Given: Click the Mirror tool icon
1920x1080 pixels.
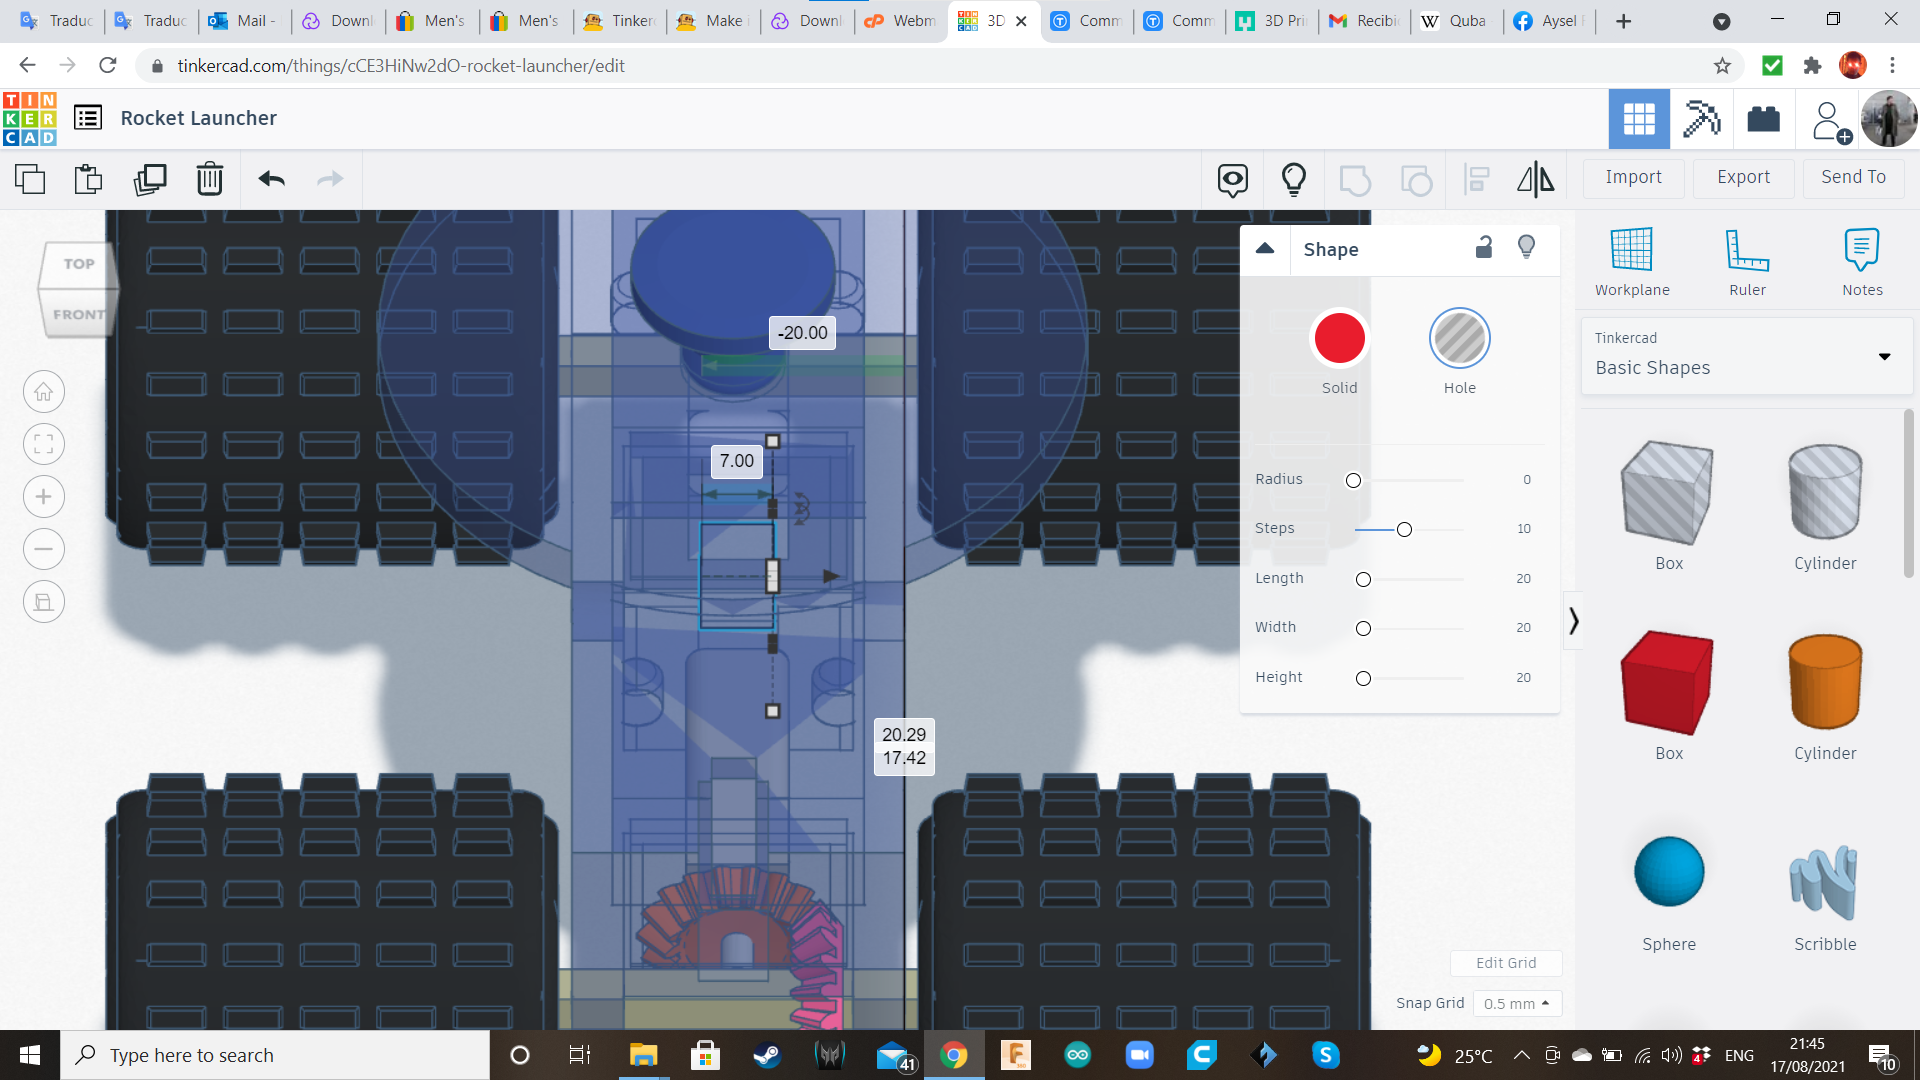Looking at the screenshot, I should tap(1535, 179).
